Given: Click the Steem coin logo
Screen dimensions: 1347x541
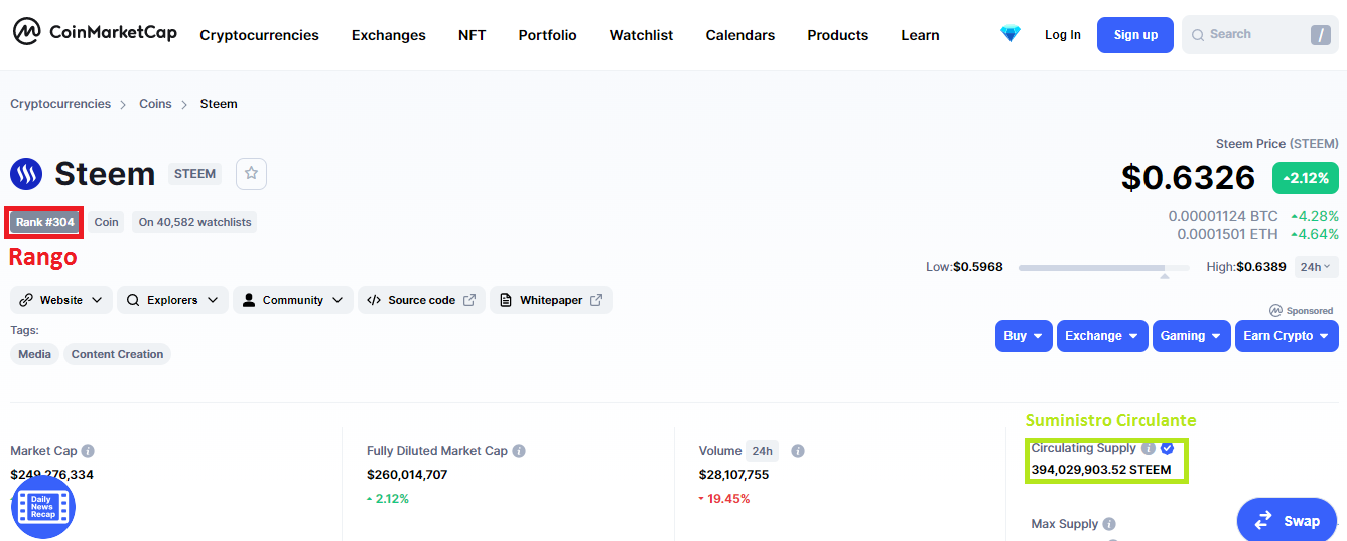Looking at the screenshot, I should tap(26, 174).
